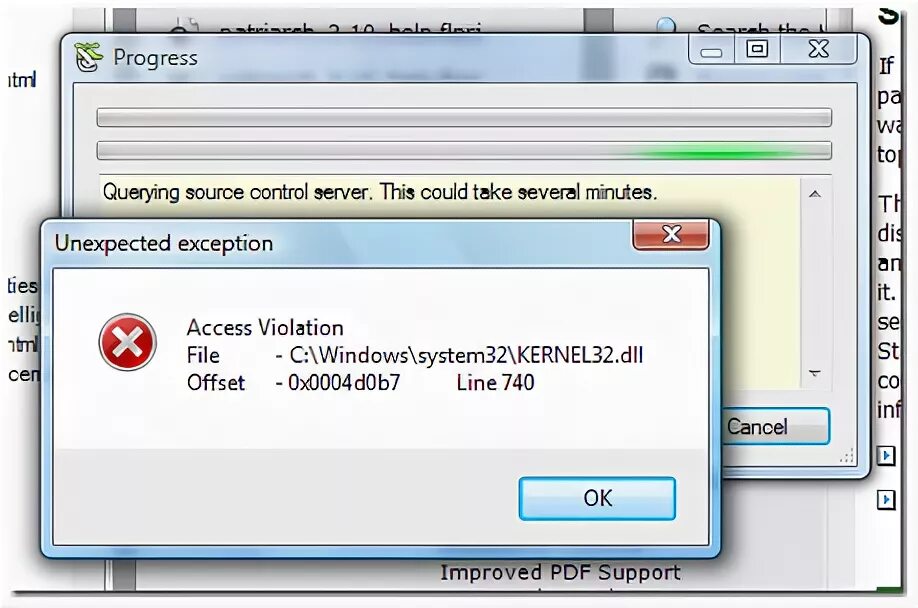Click OK in the Unexpected exception dialog
Image resolution: width=918 pixels, height=608 pixels.
tap(597, 499)
